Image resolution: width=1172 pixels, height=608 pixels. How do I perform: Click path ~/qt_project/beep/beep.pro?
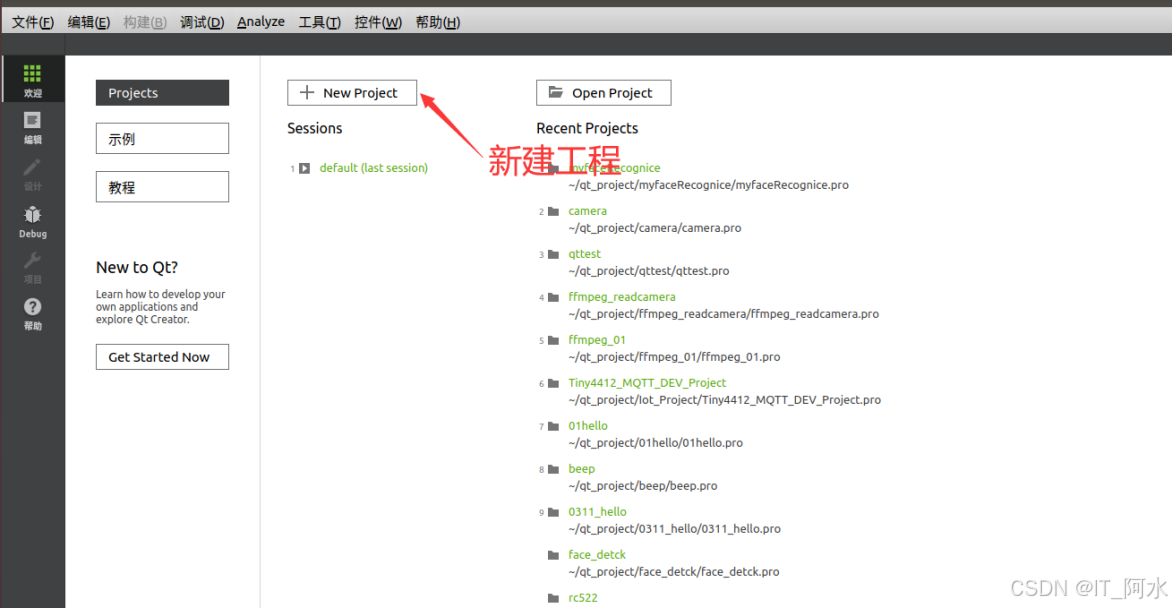(643, 486)
